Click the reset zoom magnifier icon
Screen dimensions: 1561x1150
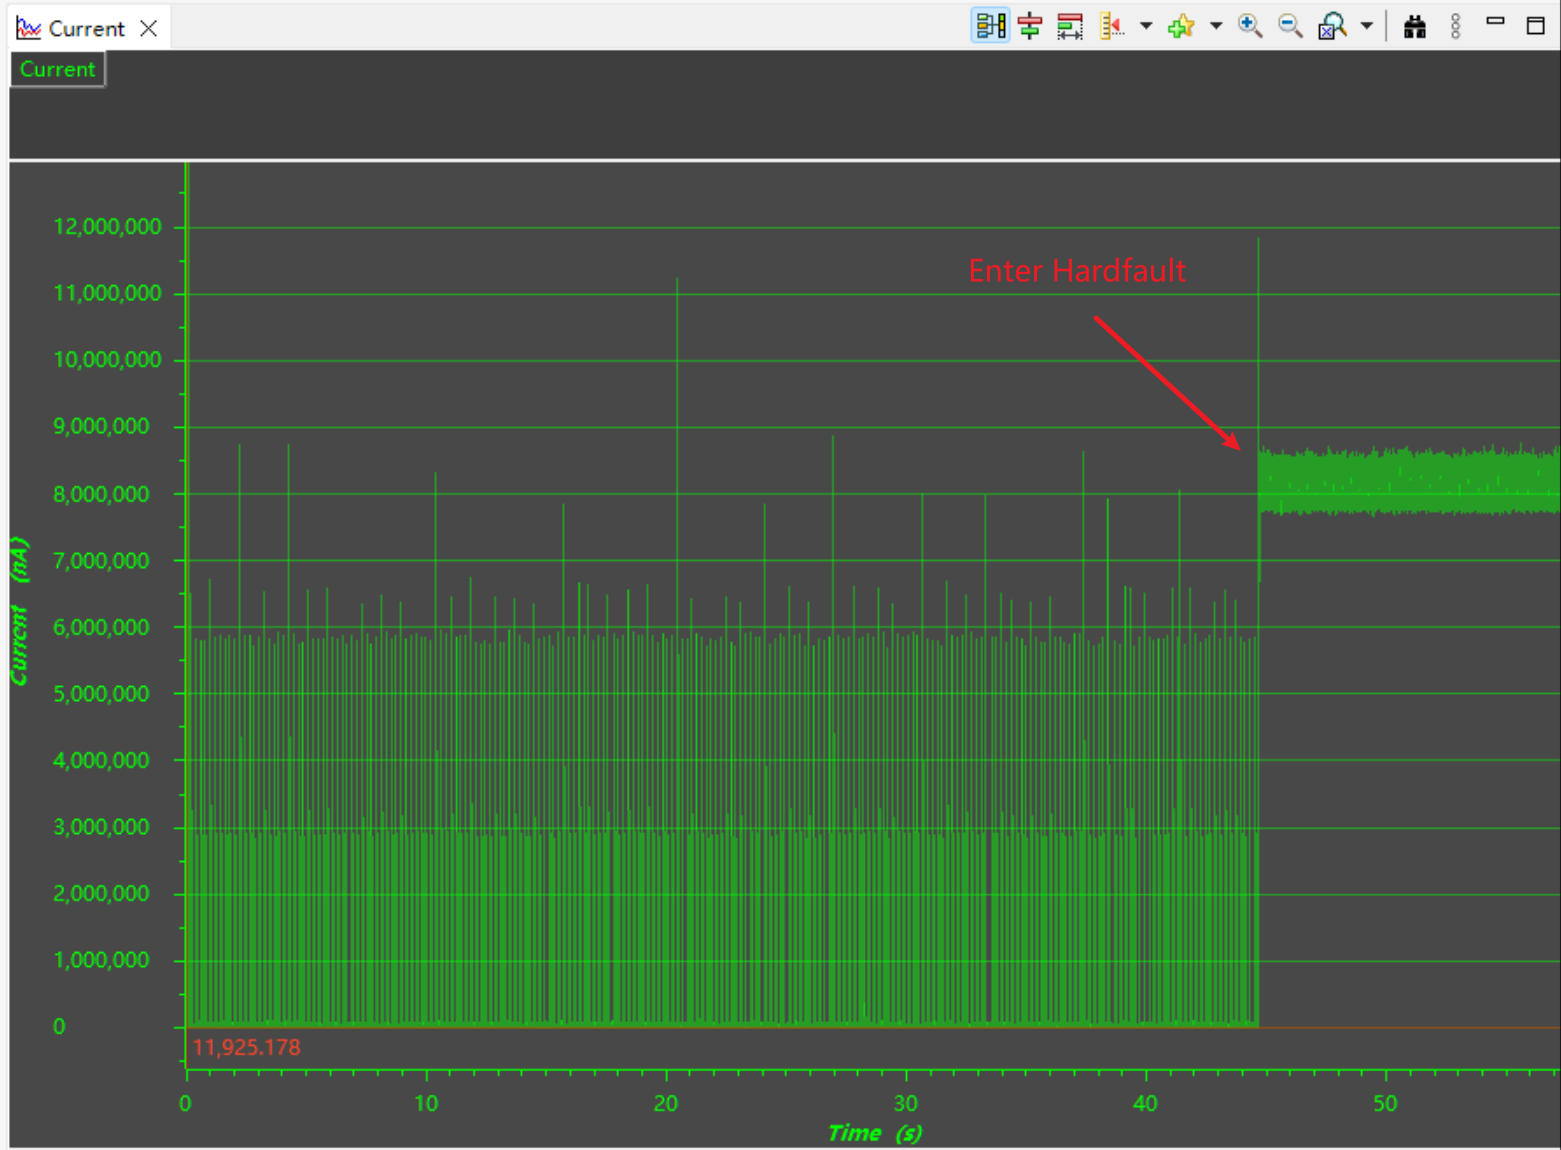(1332, 26)
